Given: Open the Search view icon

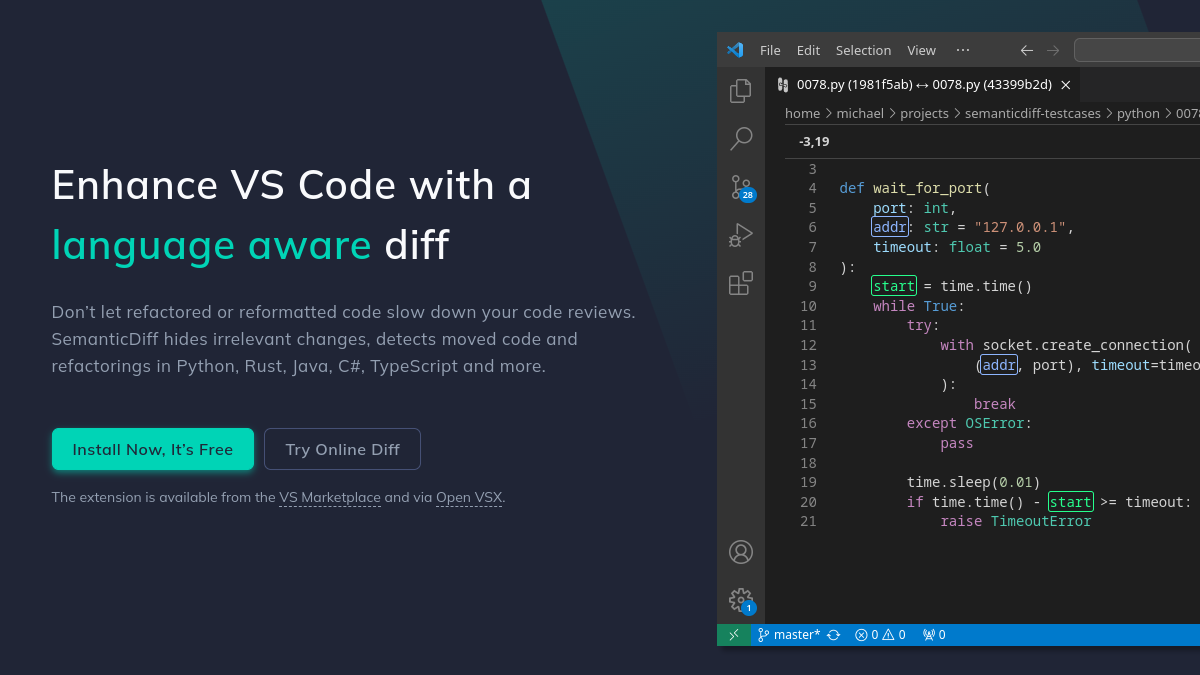Looking at the screenshot, I should pyautogui.click(x=741, y=138).
